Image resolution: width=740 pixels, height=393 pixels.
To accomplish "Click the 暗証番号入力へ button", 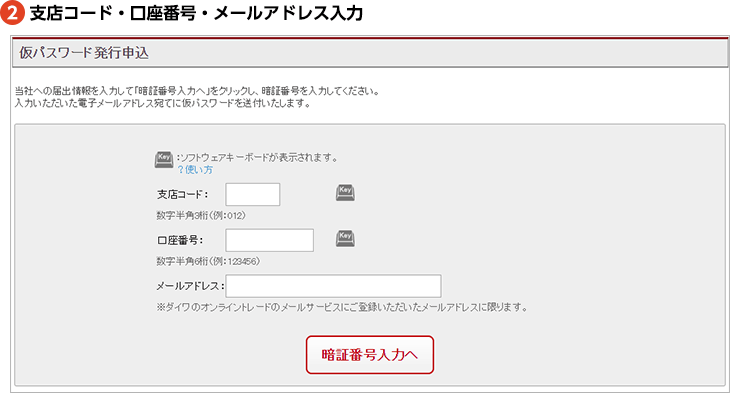I will tap(370, 355).
